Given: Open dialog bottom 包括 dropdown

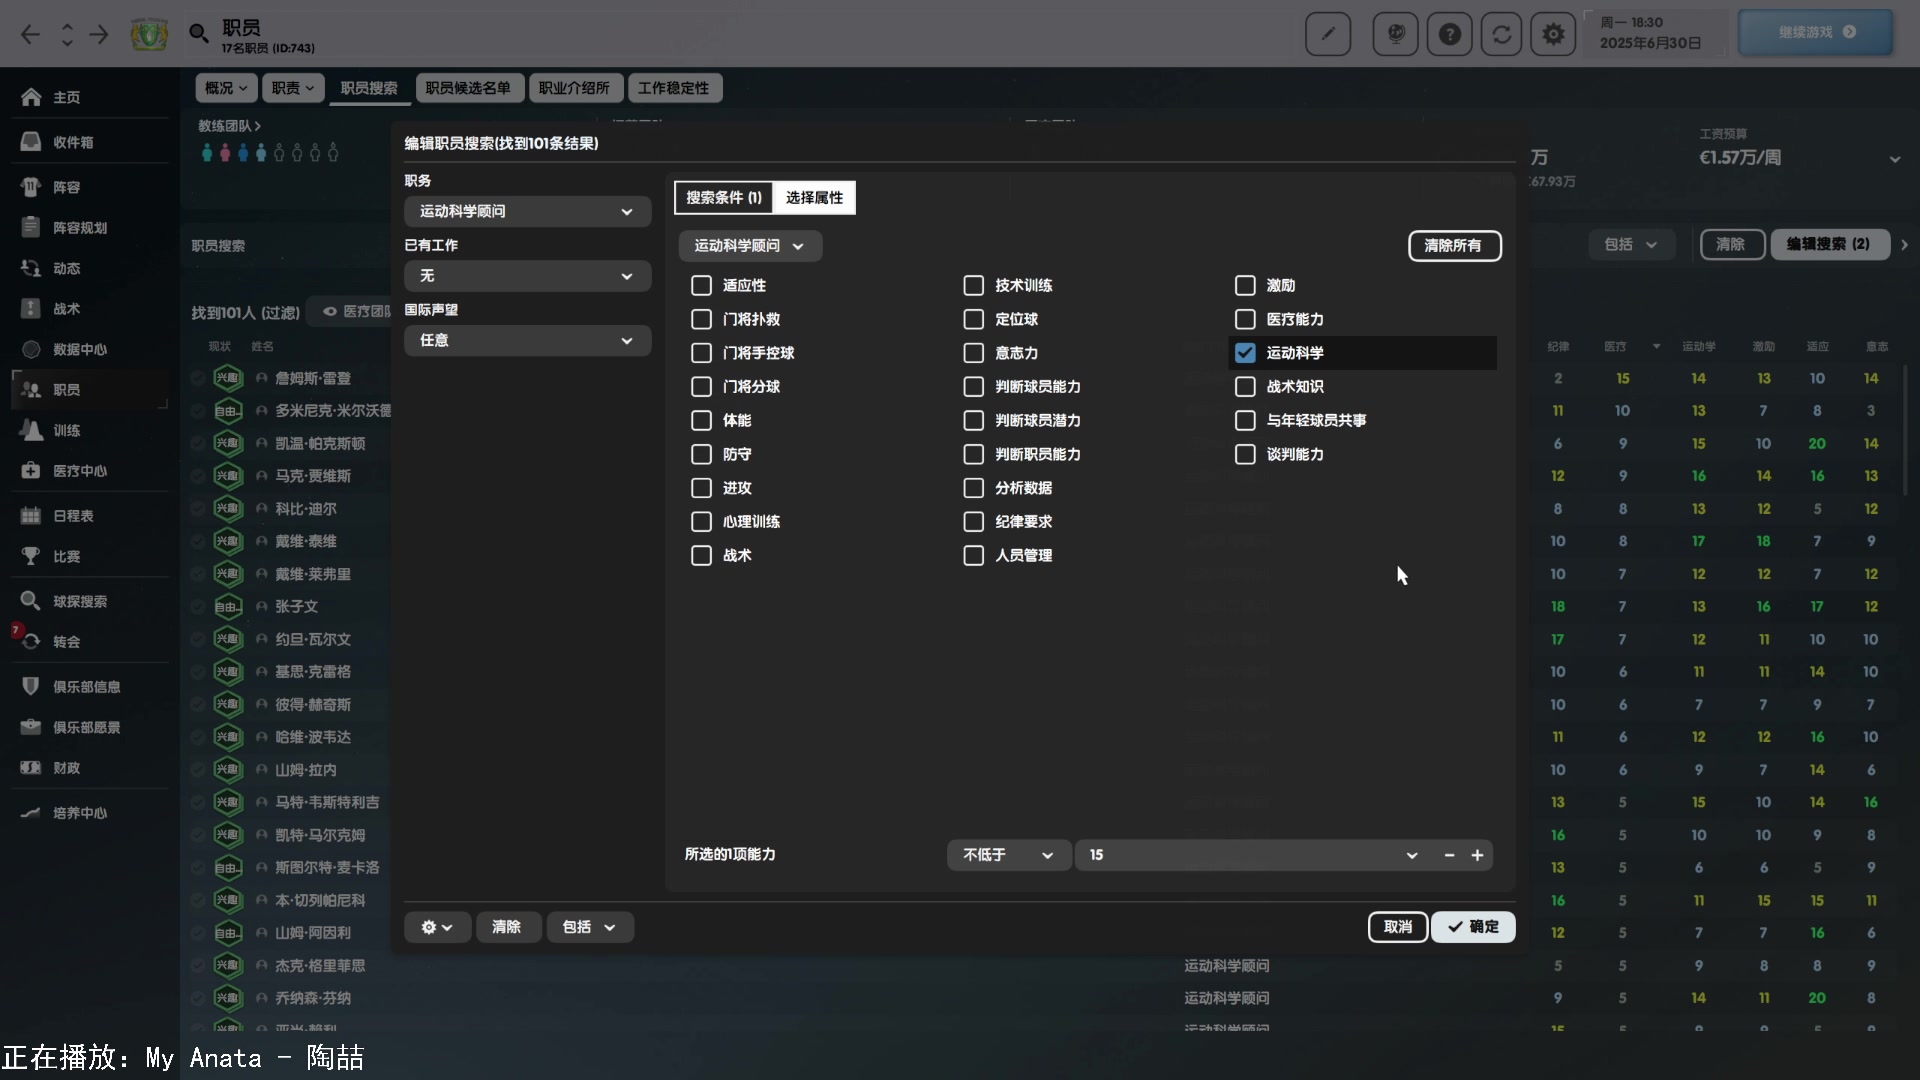Looking at the screenshot, I should click(588, 927).
